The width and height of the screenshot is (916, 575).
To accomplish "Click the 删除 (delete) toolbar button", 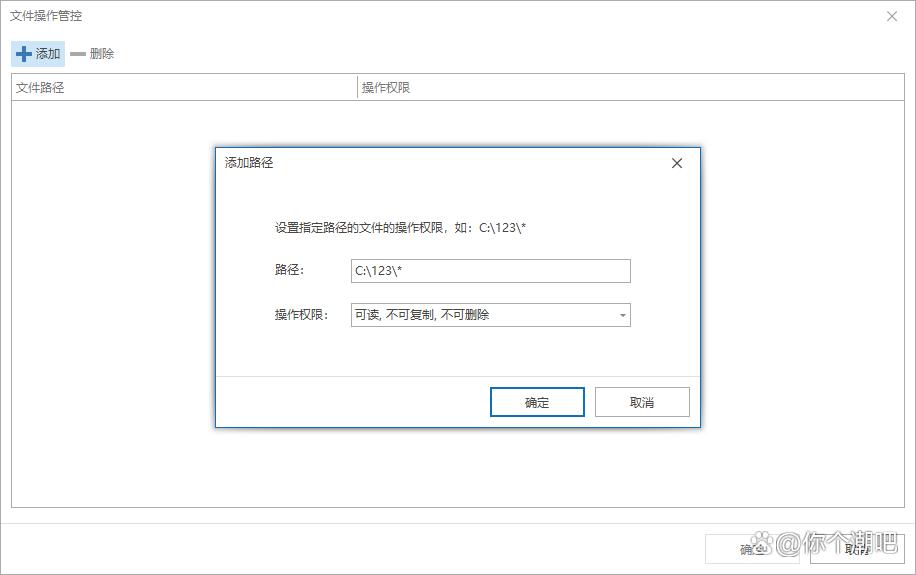I will tap(92, 54).
